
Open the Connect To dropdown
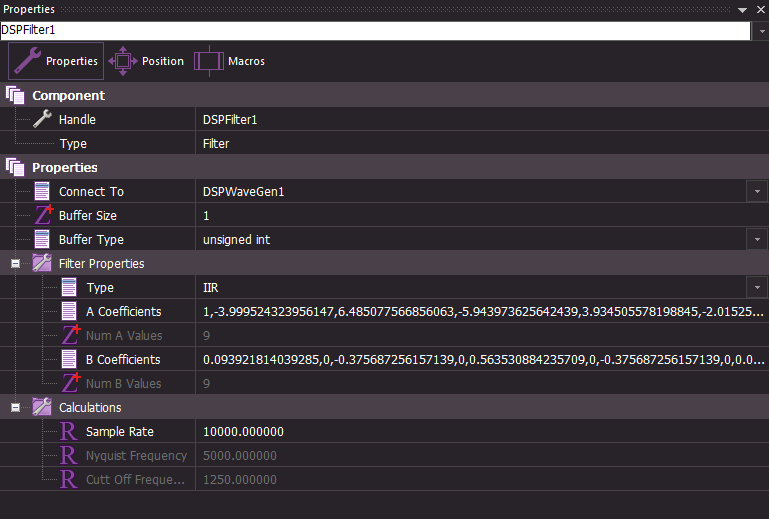click(755, 191)
